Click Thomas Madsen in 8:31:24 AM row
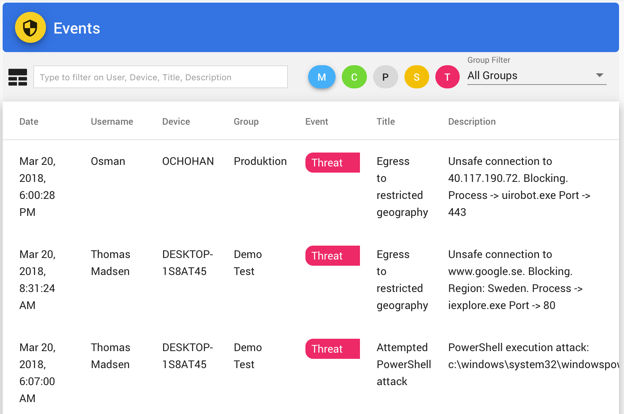 point(110,263)
